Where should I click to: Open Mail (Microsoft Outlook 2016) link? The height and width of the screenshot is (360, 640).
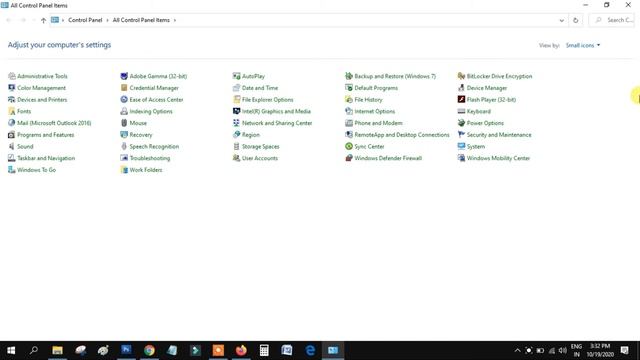54,123
